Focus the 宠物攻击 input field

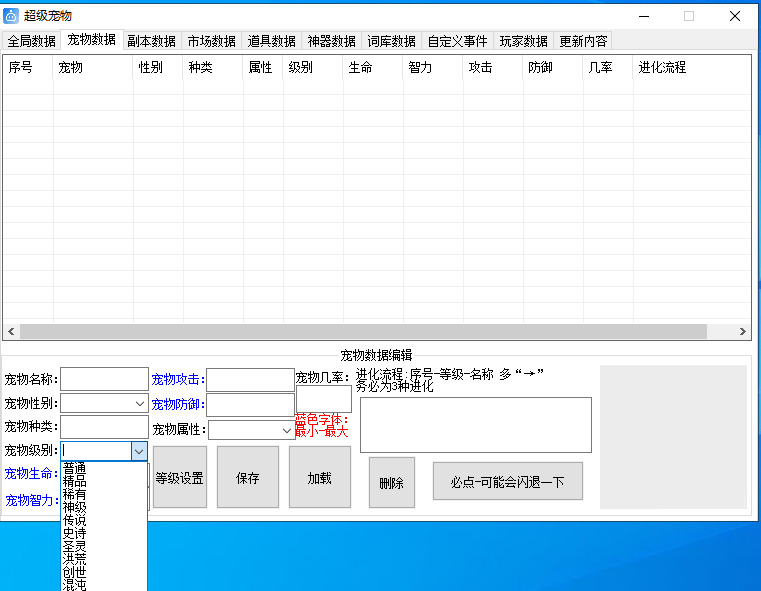pos(250,379)
